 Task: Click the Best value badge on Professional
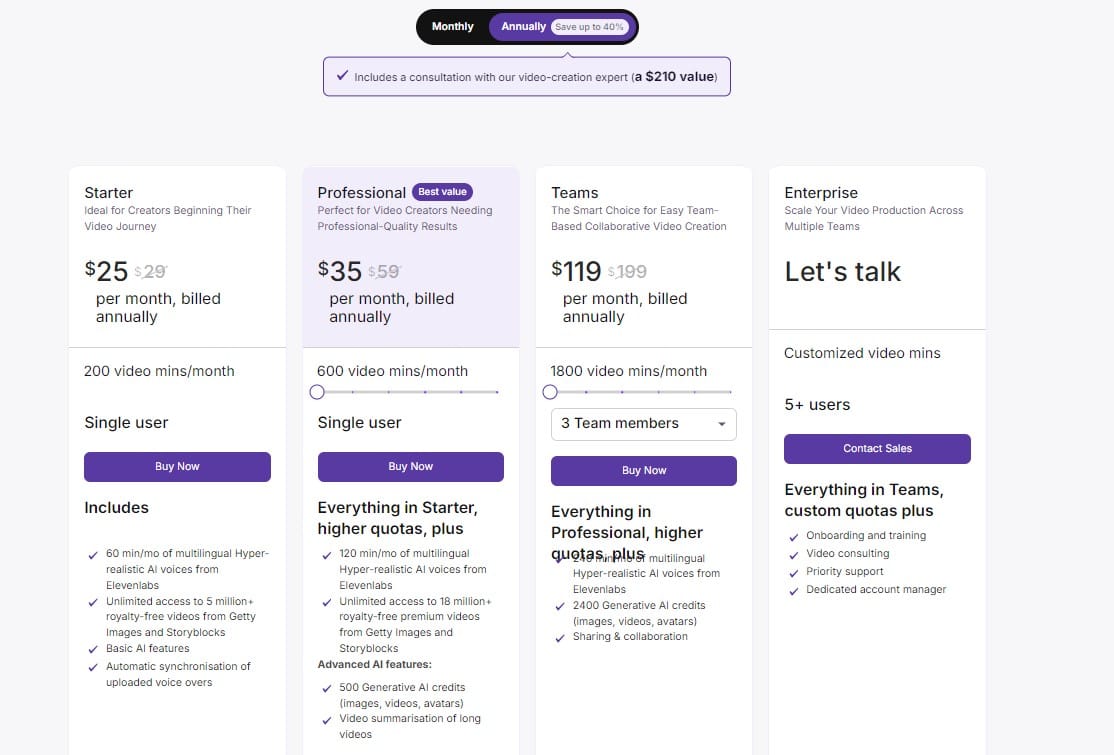[x=442, y=192]
